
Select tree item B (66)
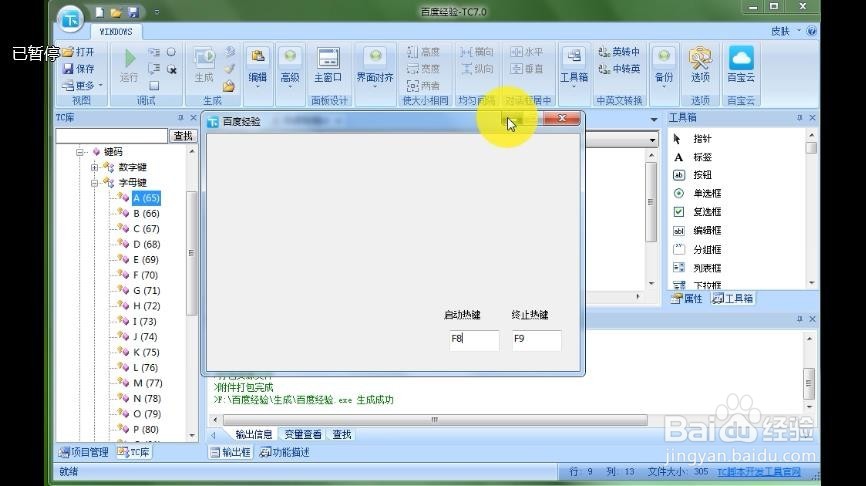(146, 214)
